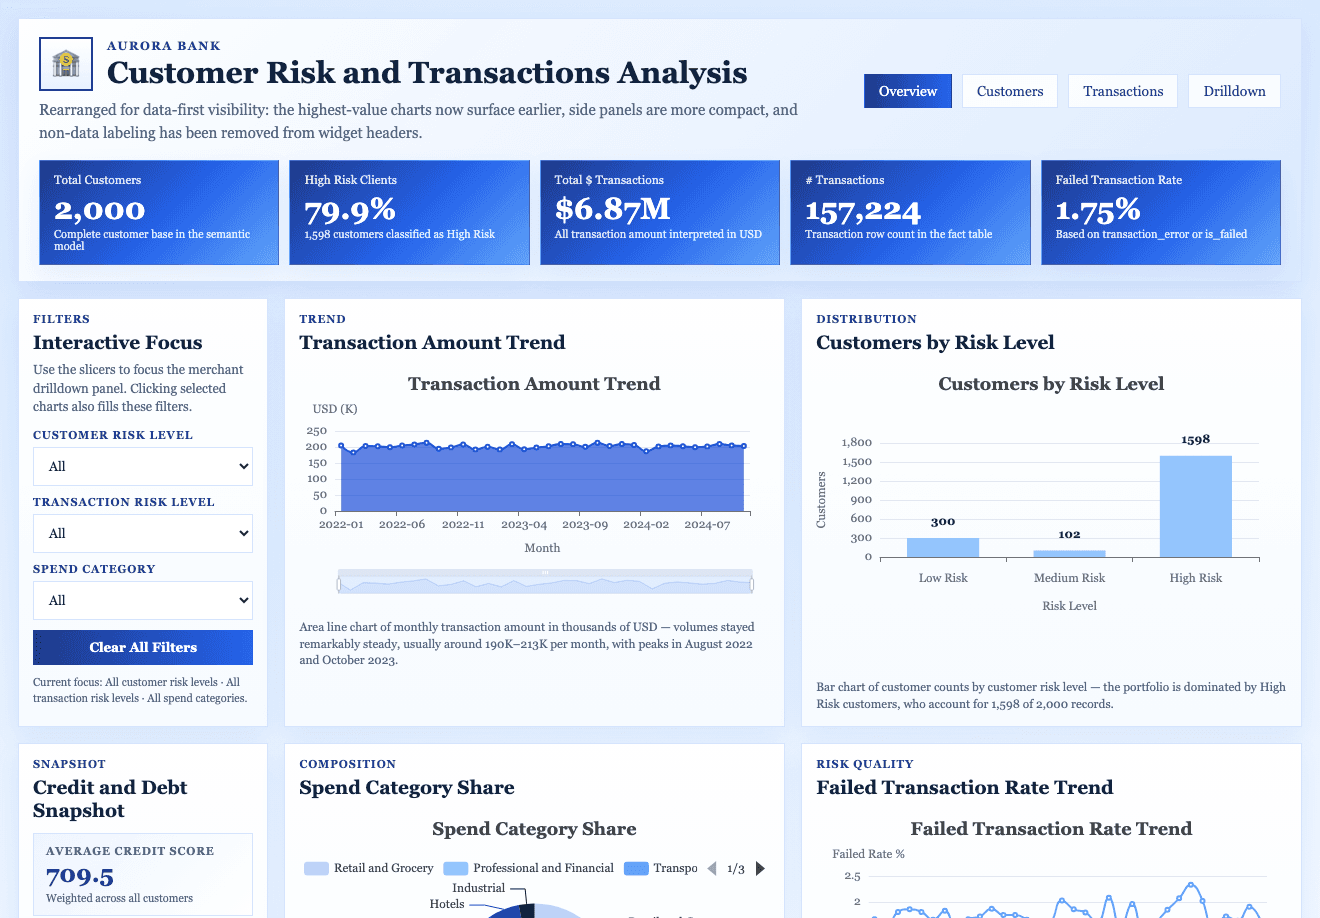The image size is (1320, 918).
Task: Click the High Risk Clients KPI card
Action: point(409,213)
